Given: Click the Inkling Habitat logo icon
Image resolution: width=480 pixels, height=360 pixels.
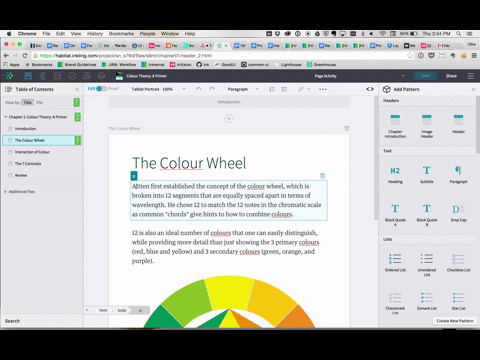Looking at the screenshot, I should click(x=9, y=76).
